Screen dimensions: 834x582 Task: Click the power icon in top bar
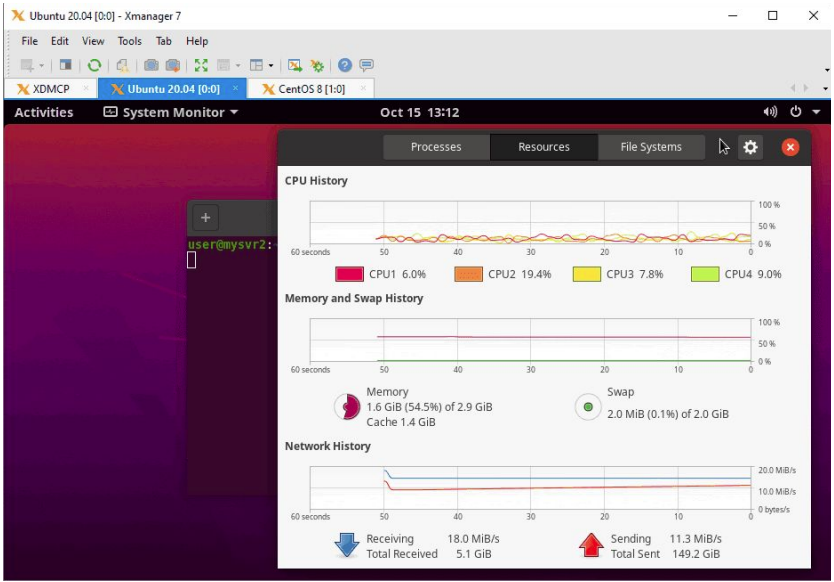pos(795,112)
